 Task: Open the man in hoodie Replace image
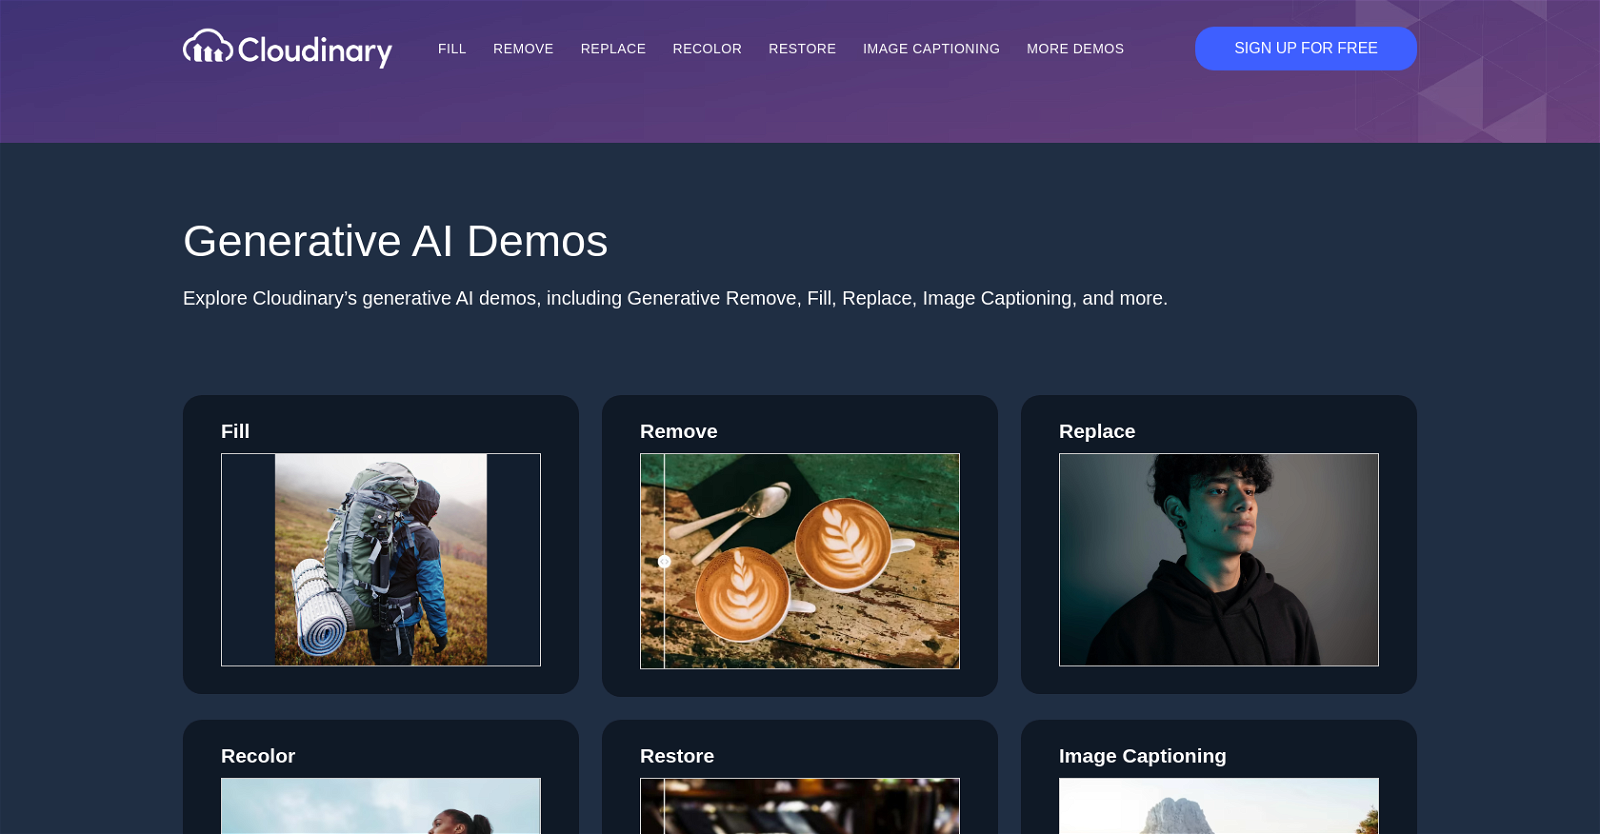pos(1218,560)
